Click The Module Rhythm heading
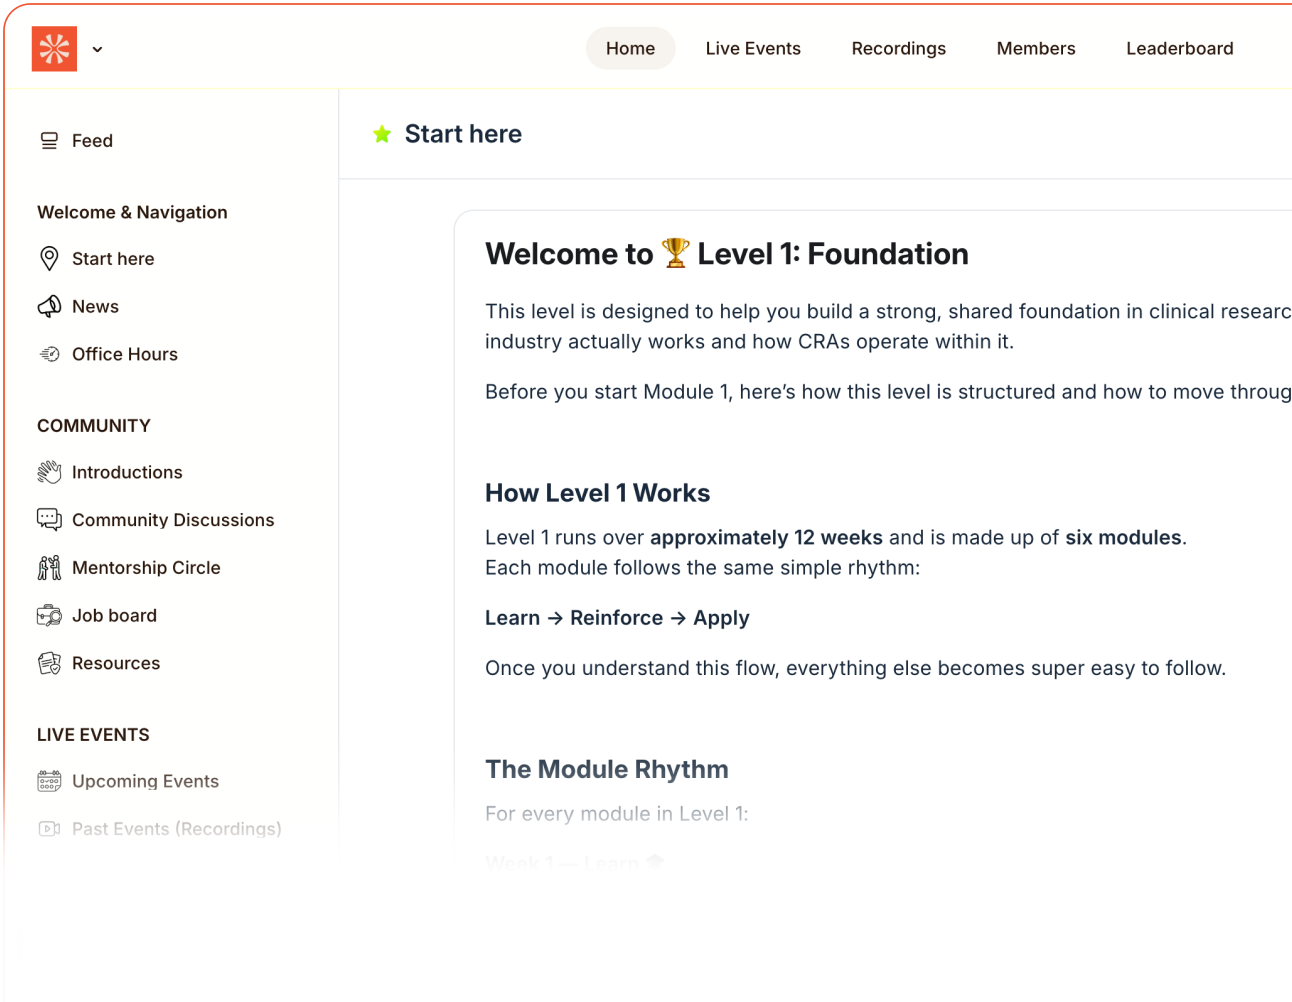 pos(607,769)
